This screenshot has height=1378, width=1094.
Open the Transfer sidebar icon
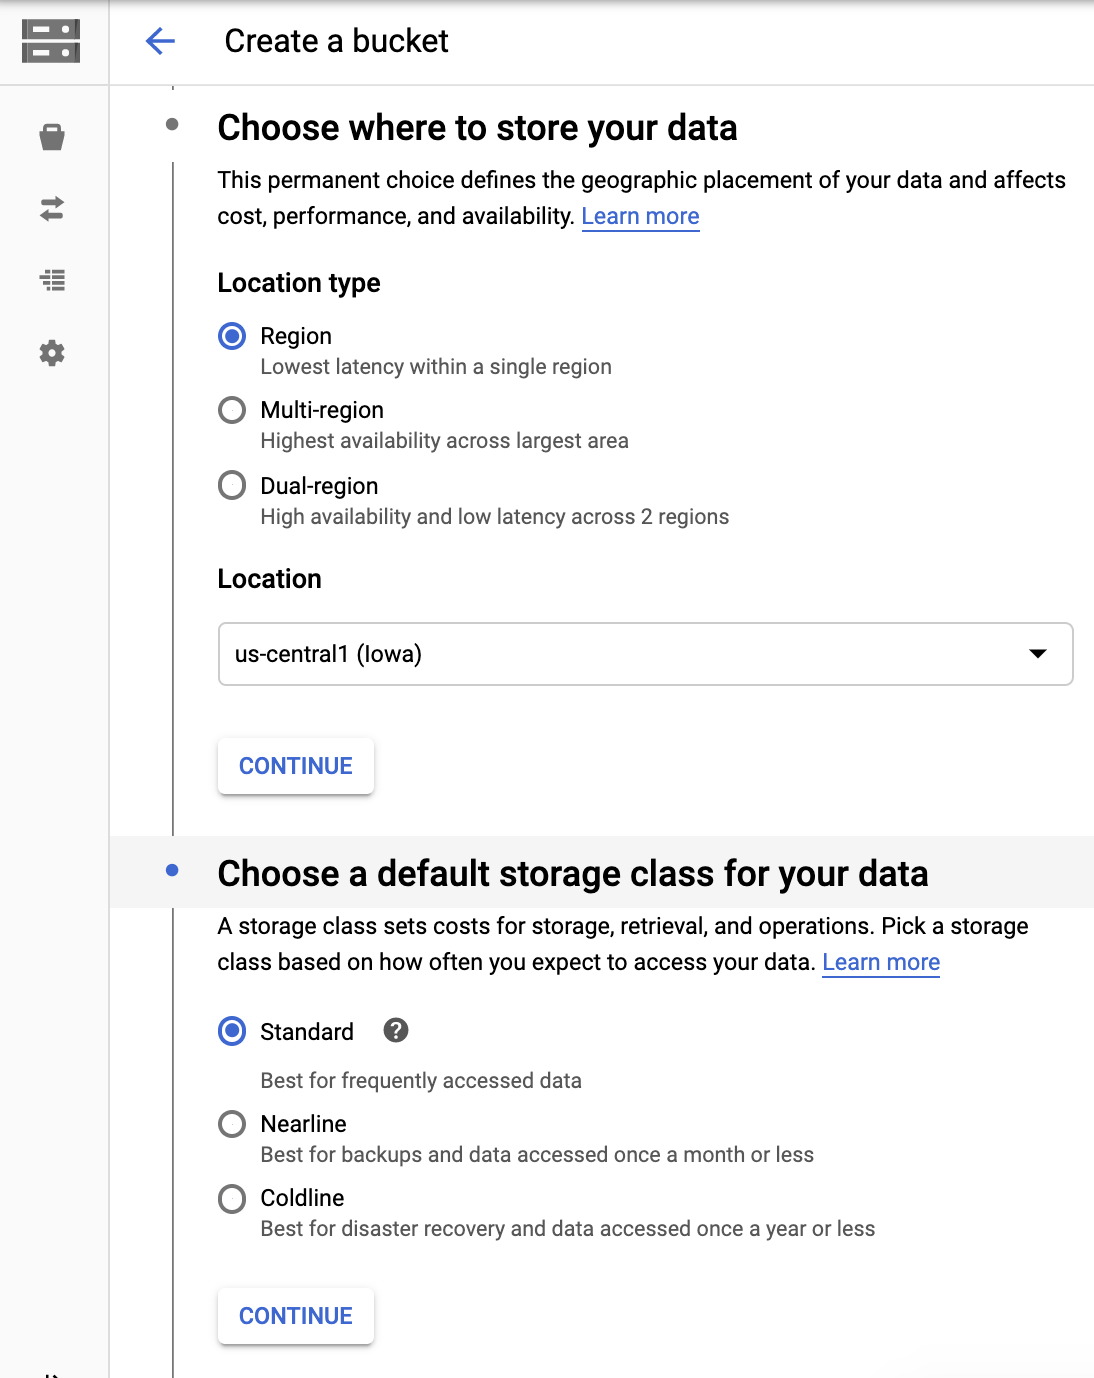click(x=52, y=208)
